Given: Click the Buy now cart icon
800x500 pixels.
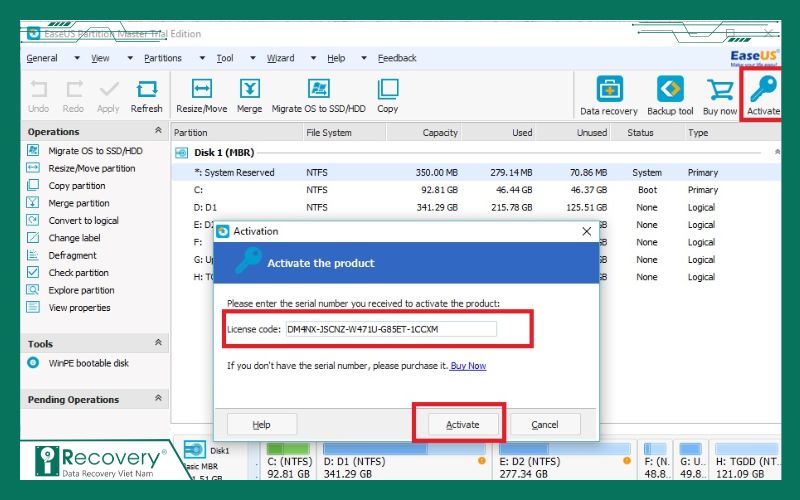Looking at the screenshot, I should (x=720, y=96).
